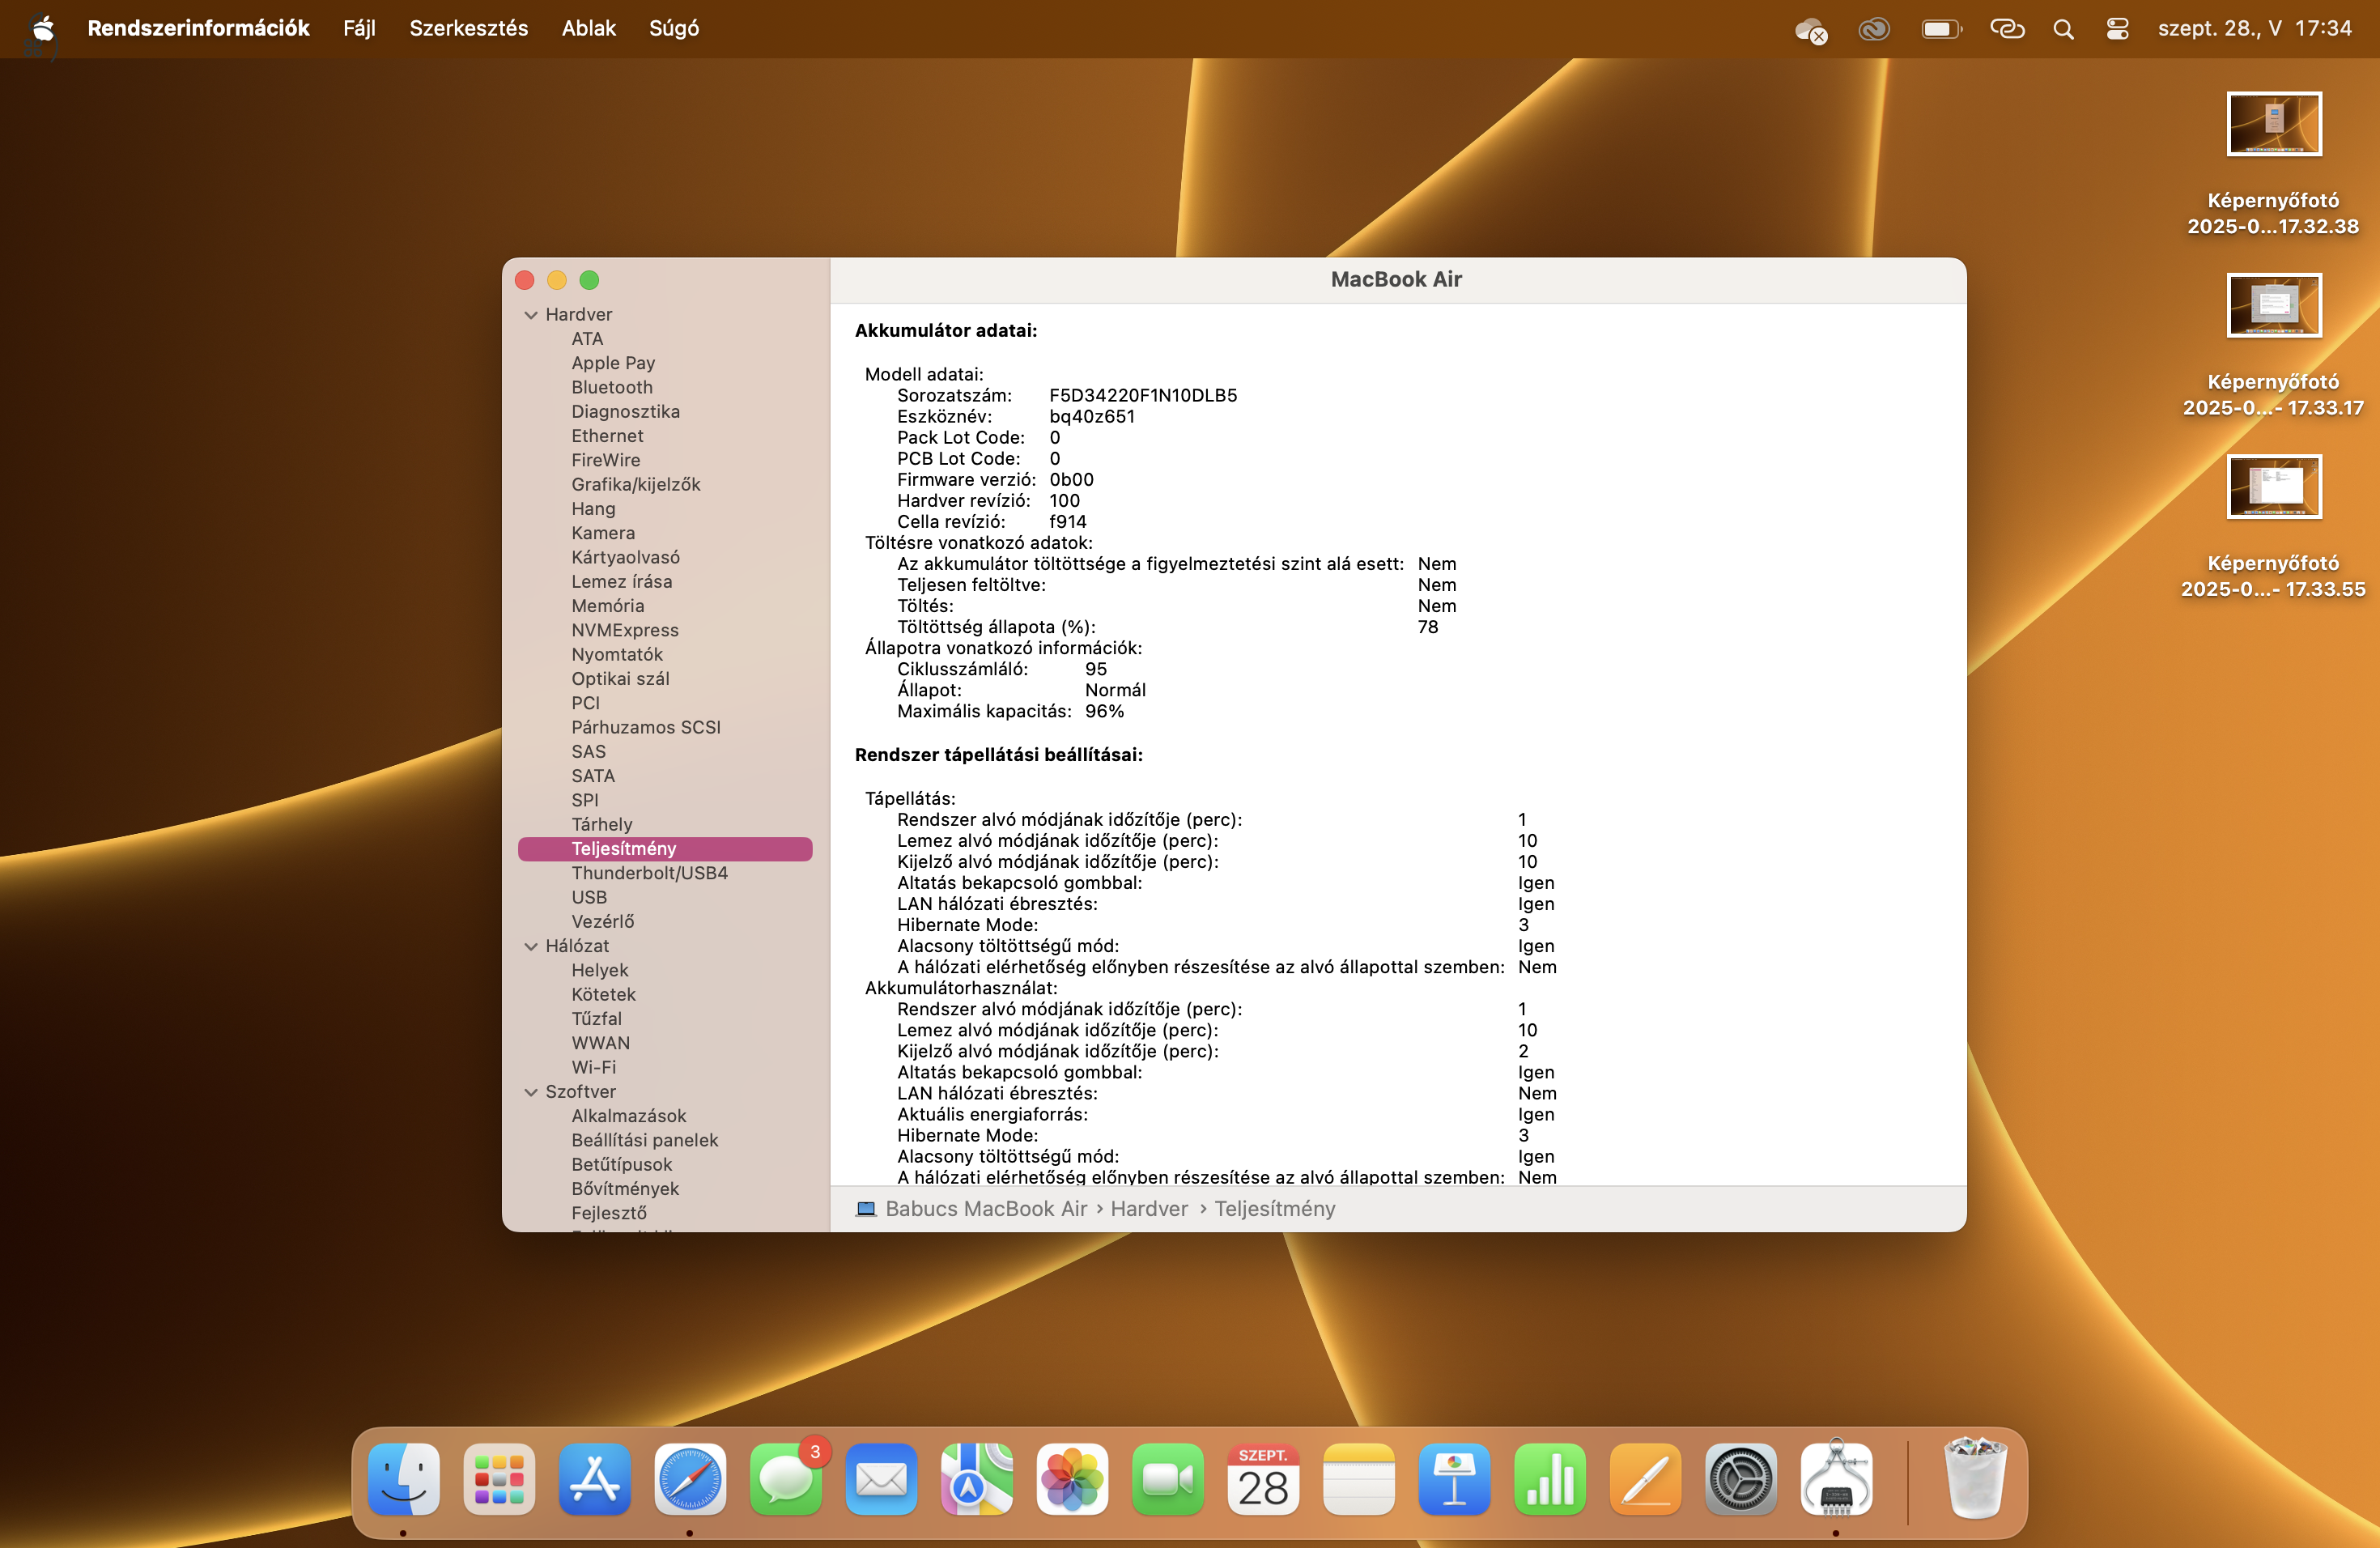
Task: Click Babucs MacBook Air in path bar
Action: [985, 1208]
